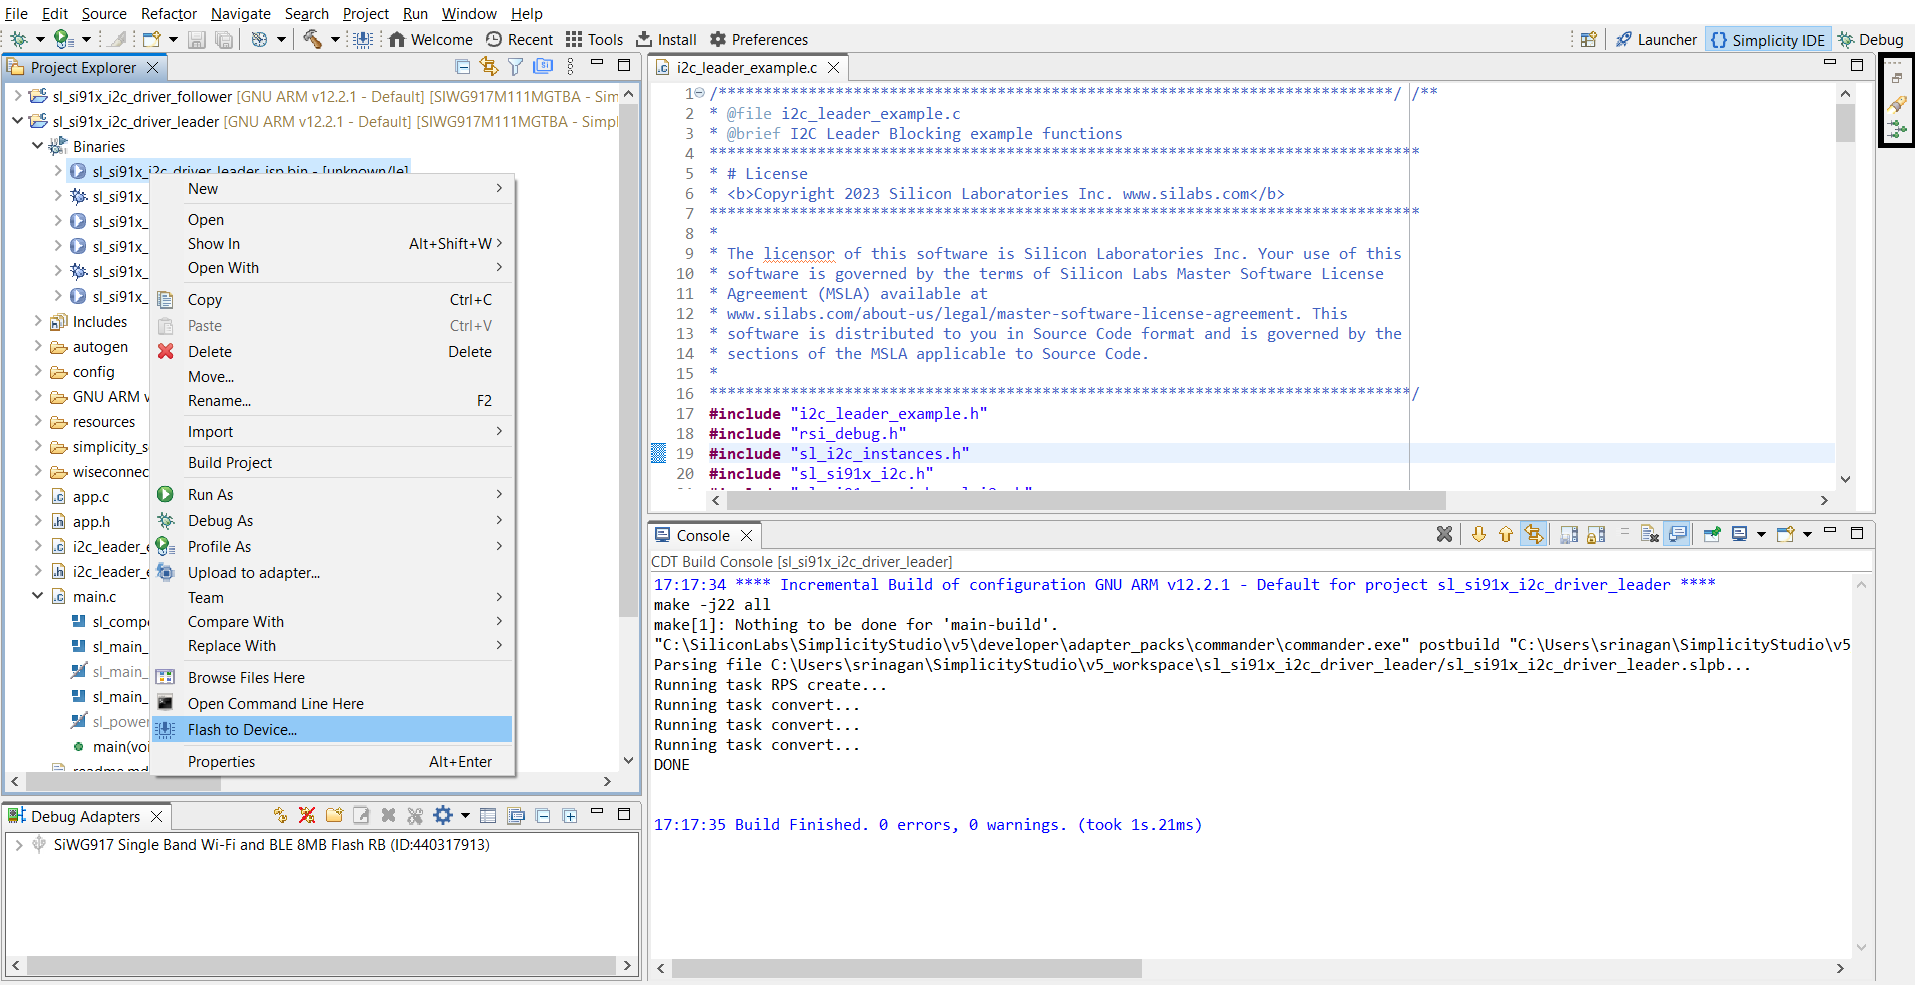This screenshot has height=985, width=1915.
Task: Select Flash to Device from context menu
Action: (242, 730)
